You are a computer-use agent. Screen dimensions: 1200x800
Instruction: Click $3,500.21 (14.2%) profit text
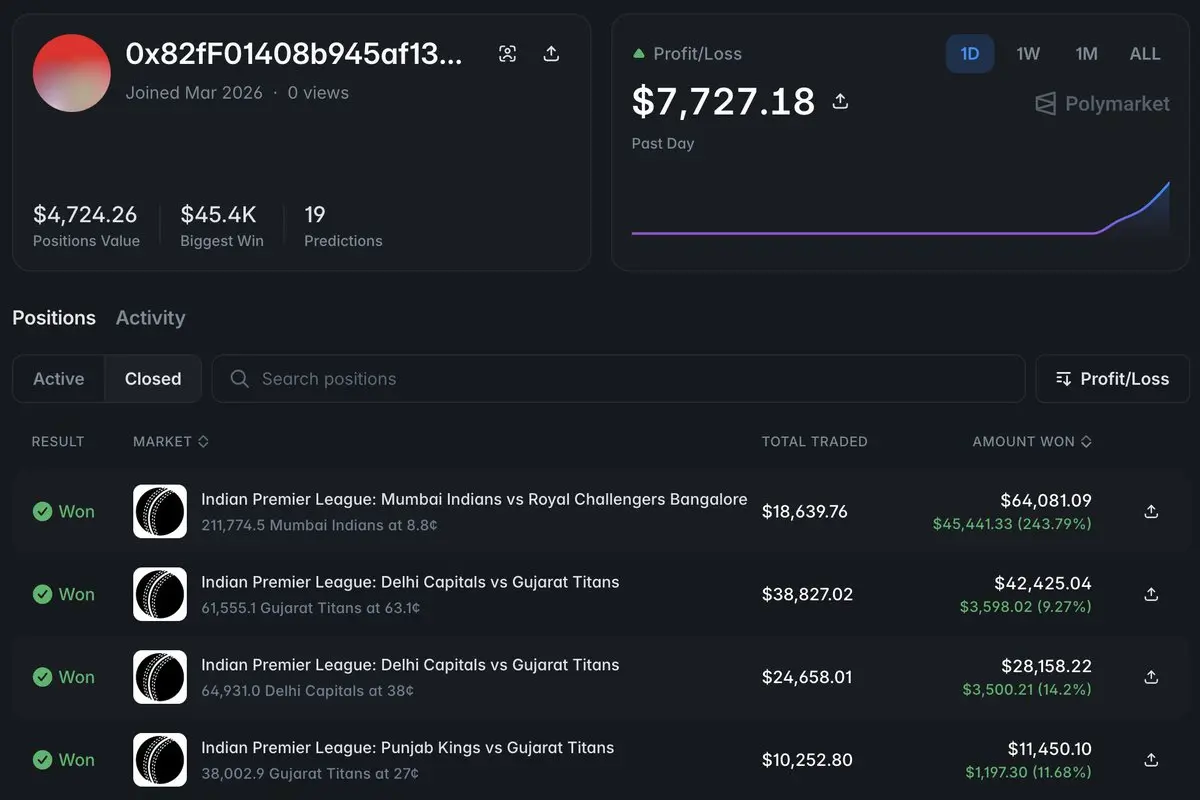click(1027, 689)
